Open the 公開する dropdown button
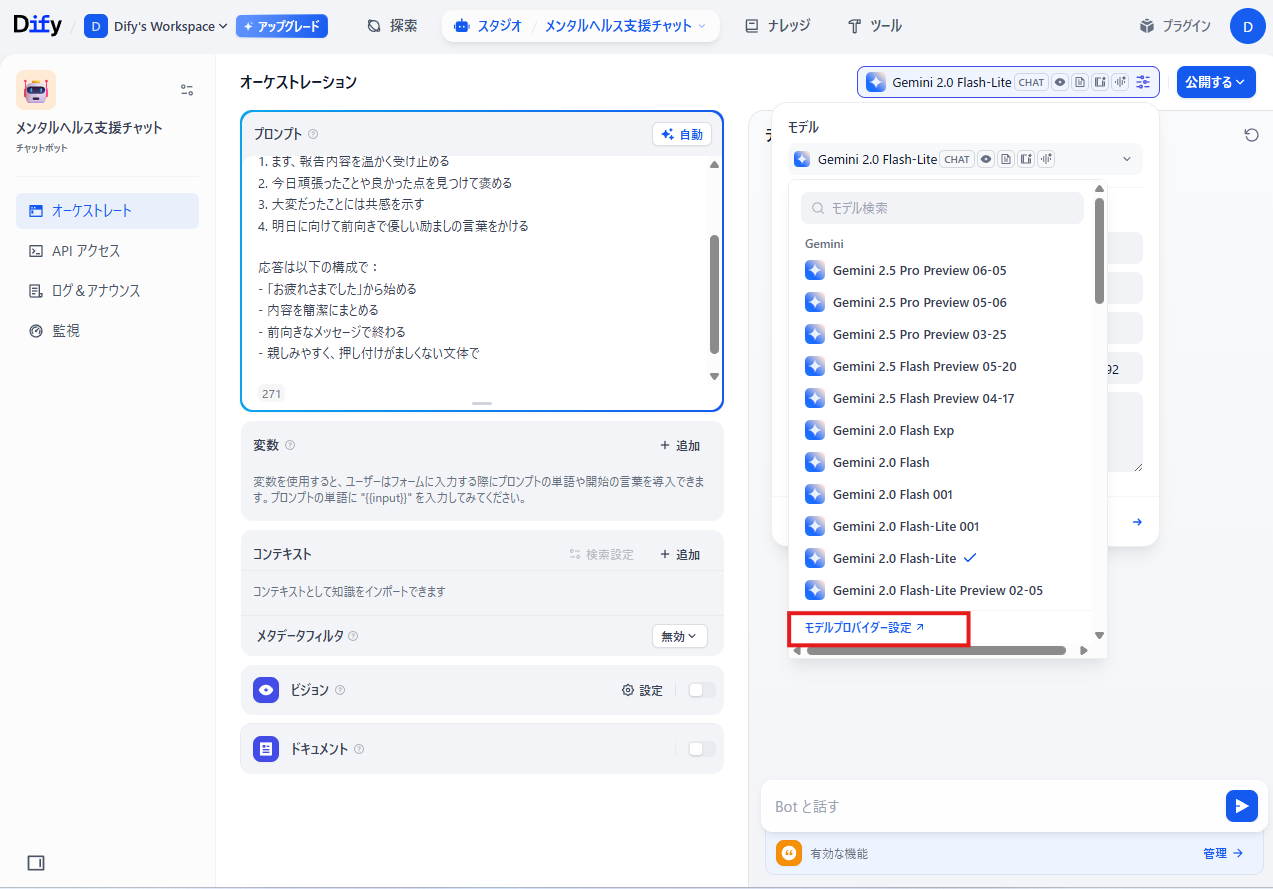The height and width of the screenshot is (889, 1273). pyautogui.click(x=1216, y=82)
